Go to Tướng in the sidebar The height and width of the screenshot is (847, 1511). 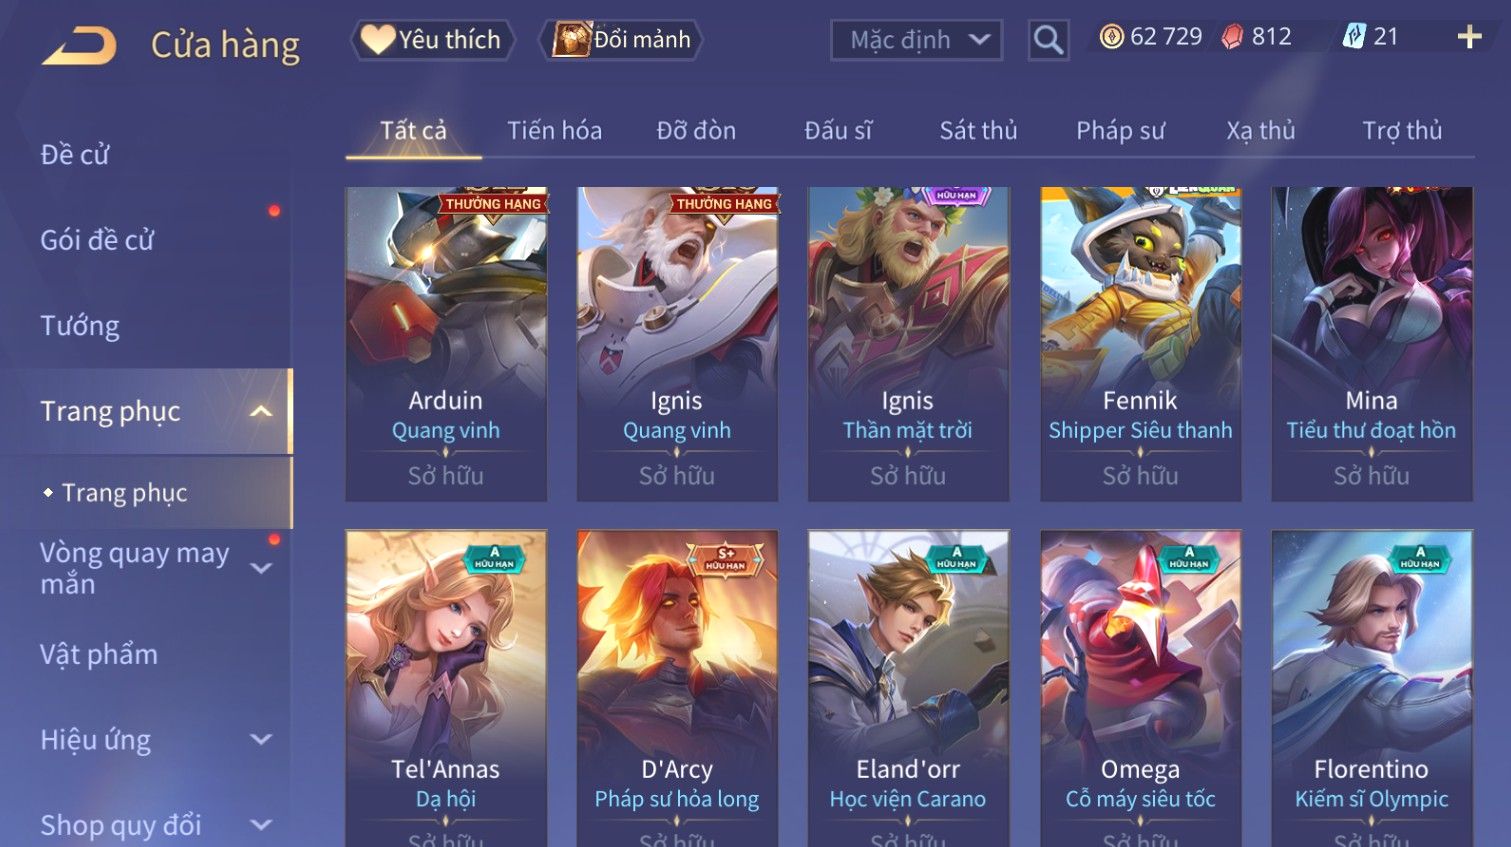80,326
